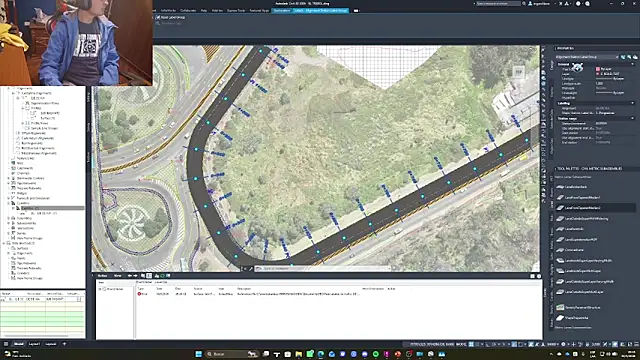The image size is (640, 360).
Task: Click Quick Select icon in Properties palette
Action: point(634,57)
